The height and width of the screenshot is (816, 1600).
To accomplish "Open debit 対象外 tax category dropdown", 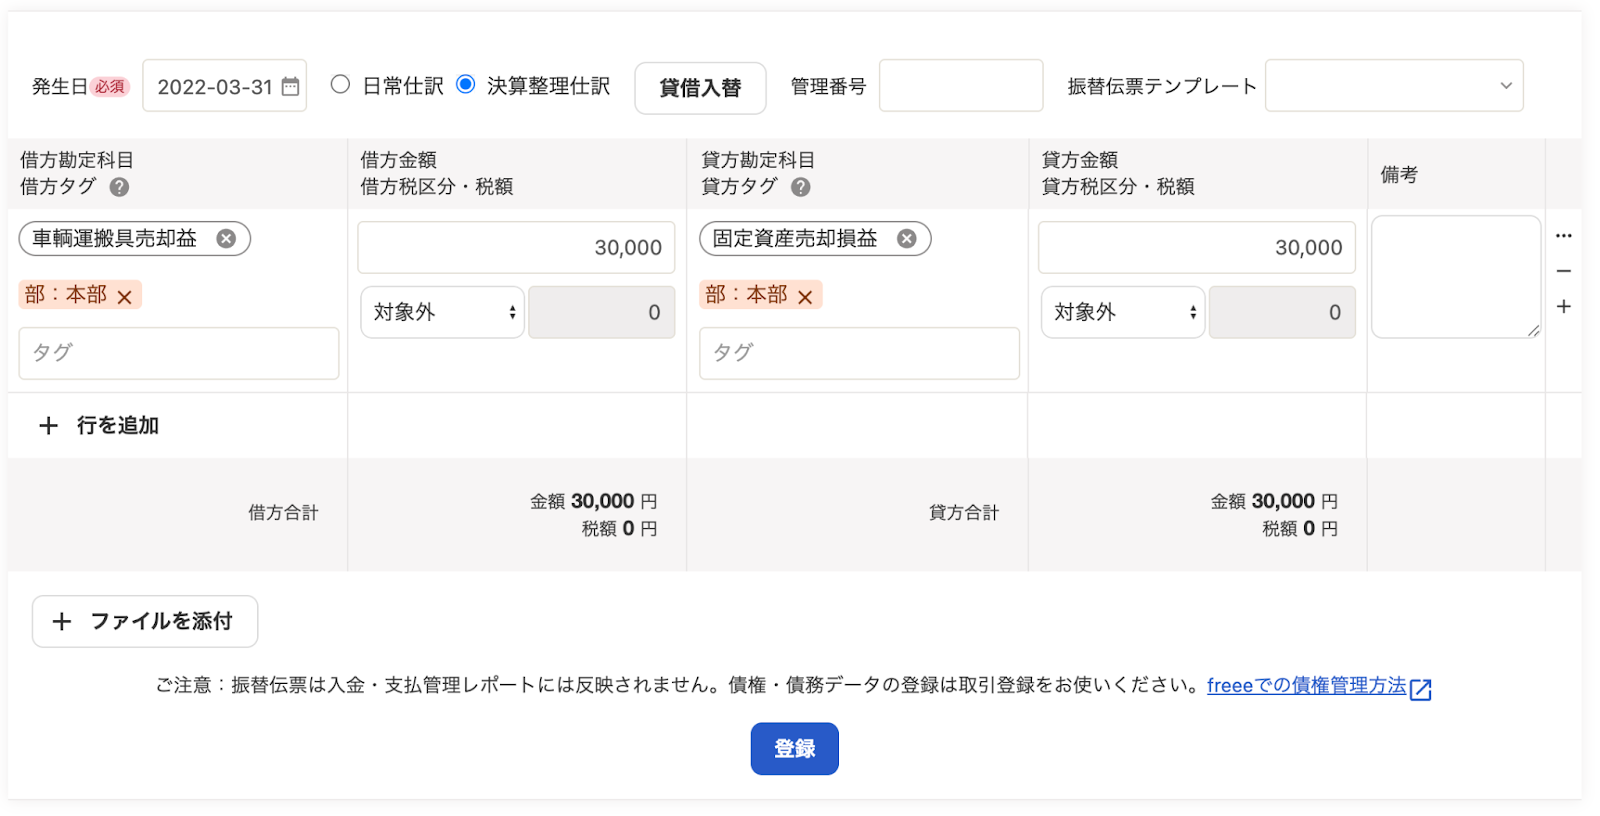I will point(442,312).
